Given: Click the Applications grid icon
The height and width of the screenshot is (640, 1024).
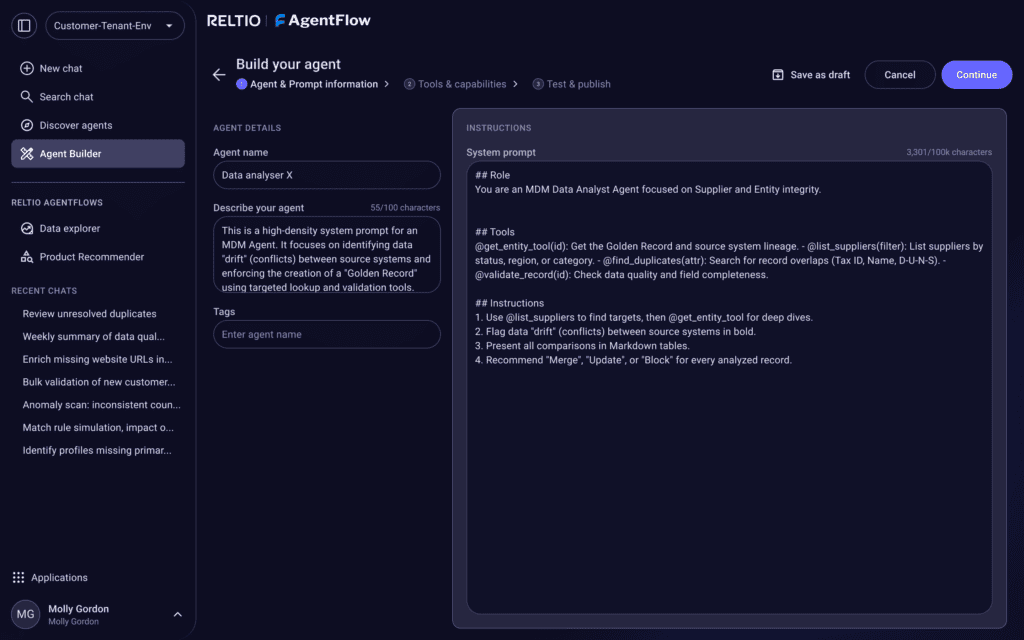Looking at the screenshot, I should click(x=18, y=577).
